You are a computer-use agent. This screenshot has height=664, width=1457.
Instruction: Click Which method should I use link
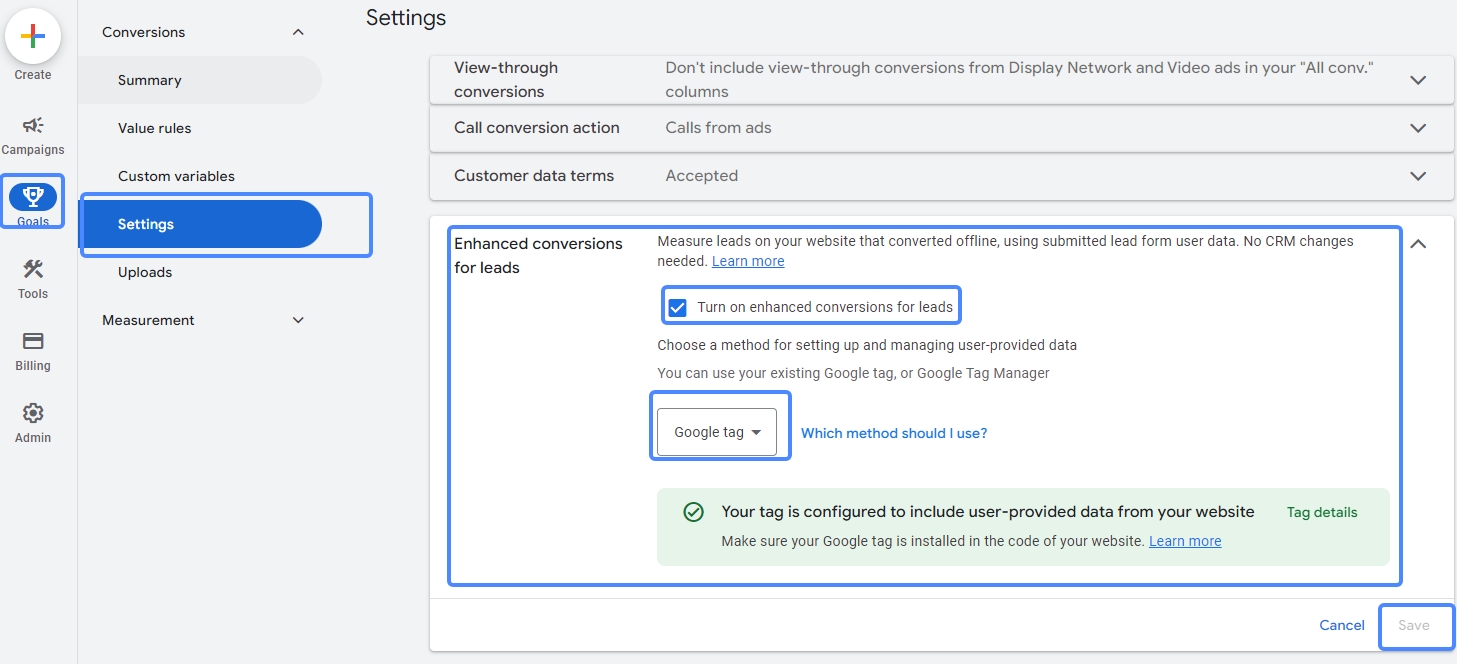click(894, 433)
